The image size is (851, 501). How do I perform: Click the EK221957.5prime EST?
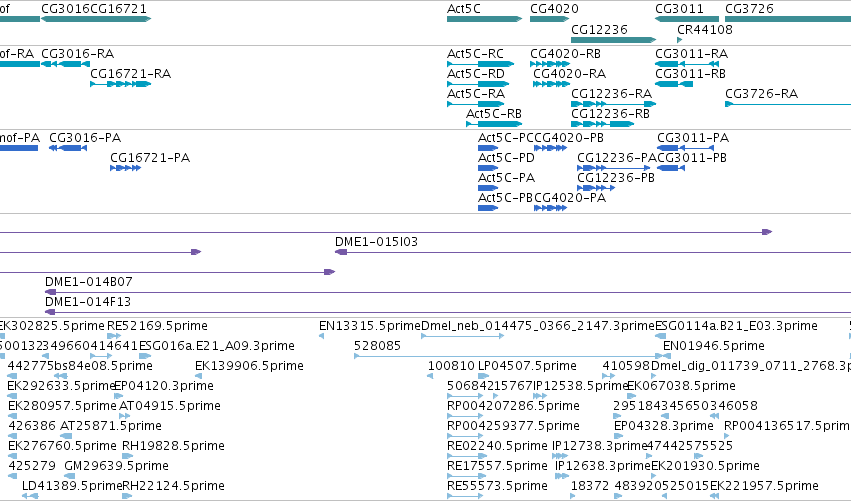(715, 496)
